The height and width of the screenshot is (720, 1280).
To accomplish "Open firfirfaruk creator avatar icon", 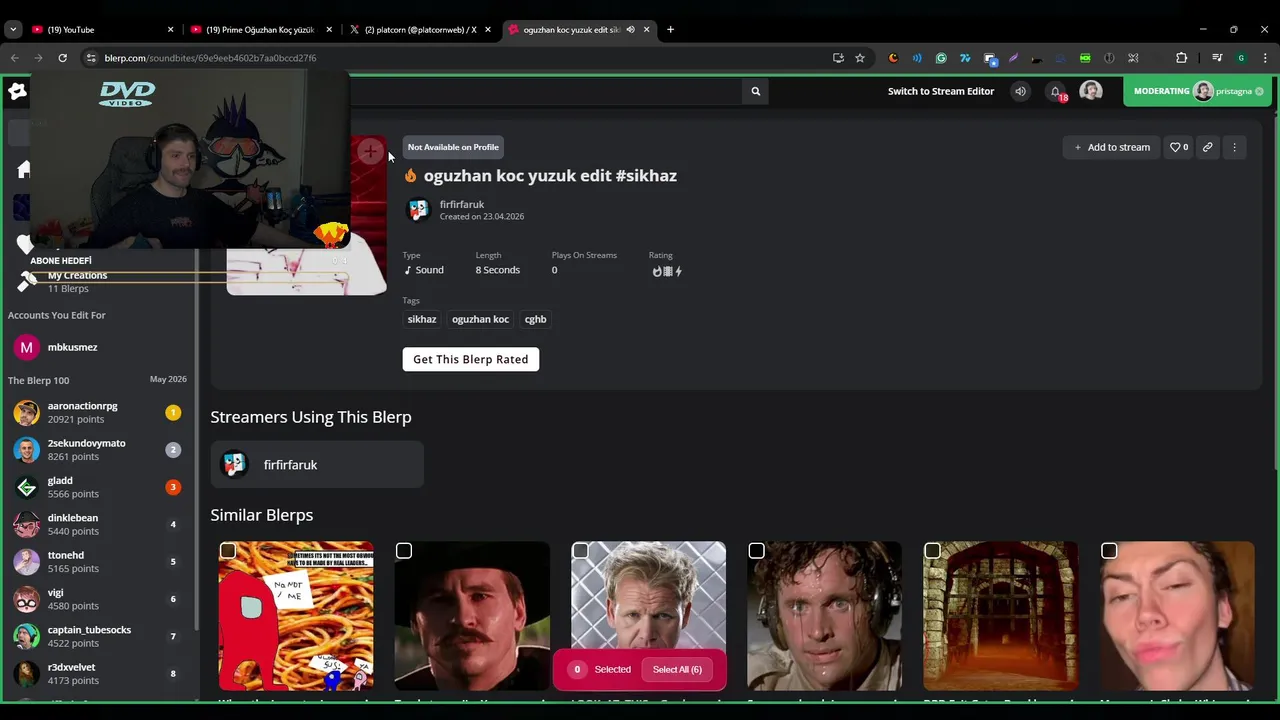I will [418, 209].
